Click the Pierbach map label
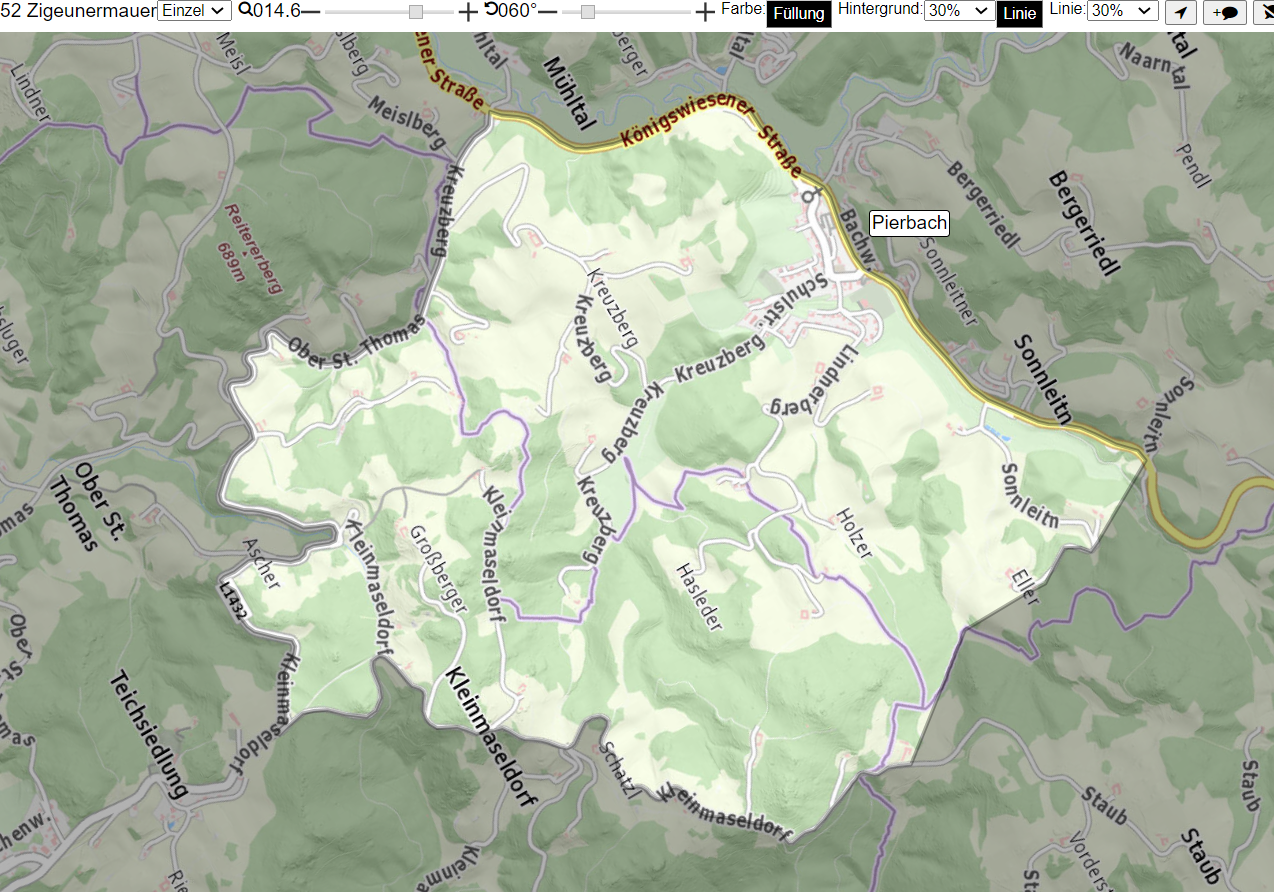 pos(909,223)
